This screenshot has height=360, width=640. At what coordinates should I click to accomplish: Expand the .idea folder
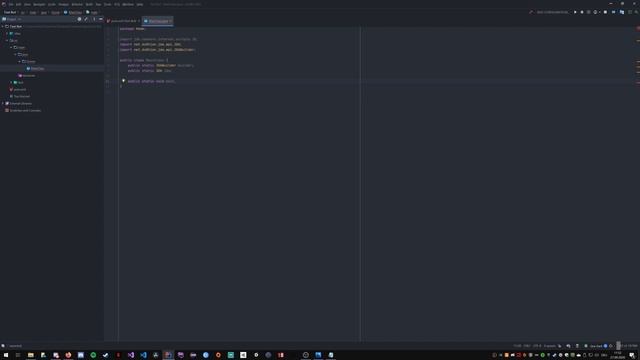(7, 33)
